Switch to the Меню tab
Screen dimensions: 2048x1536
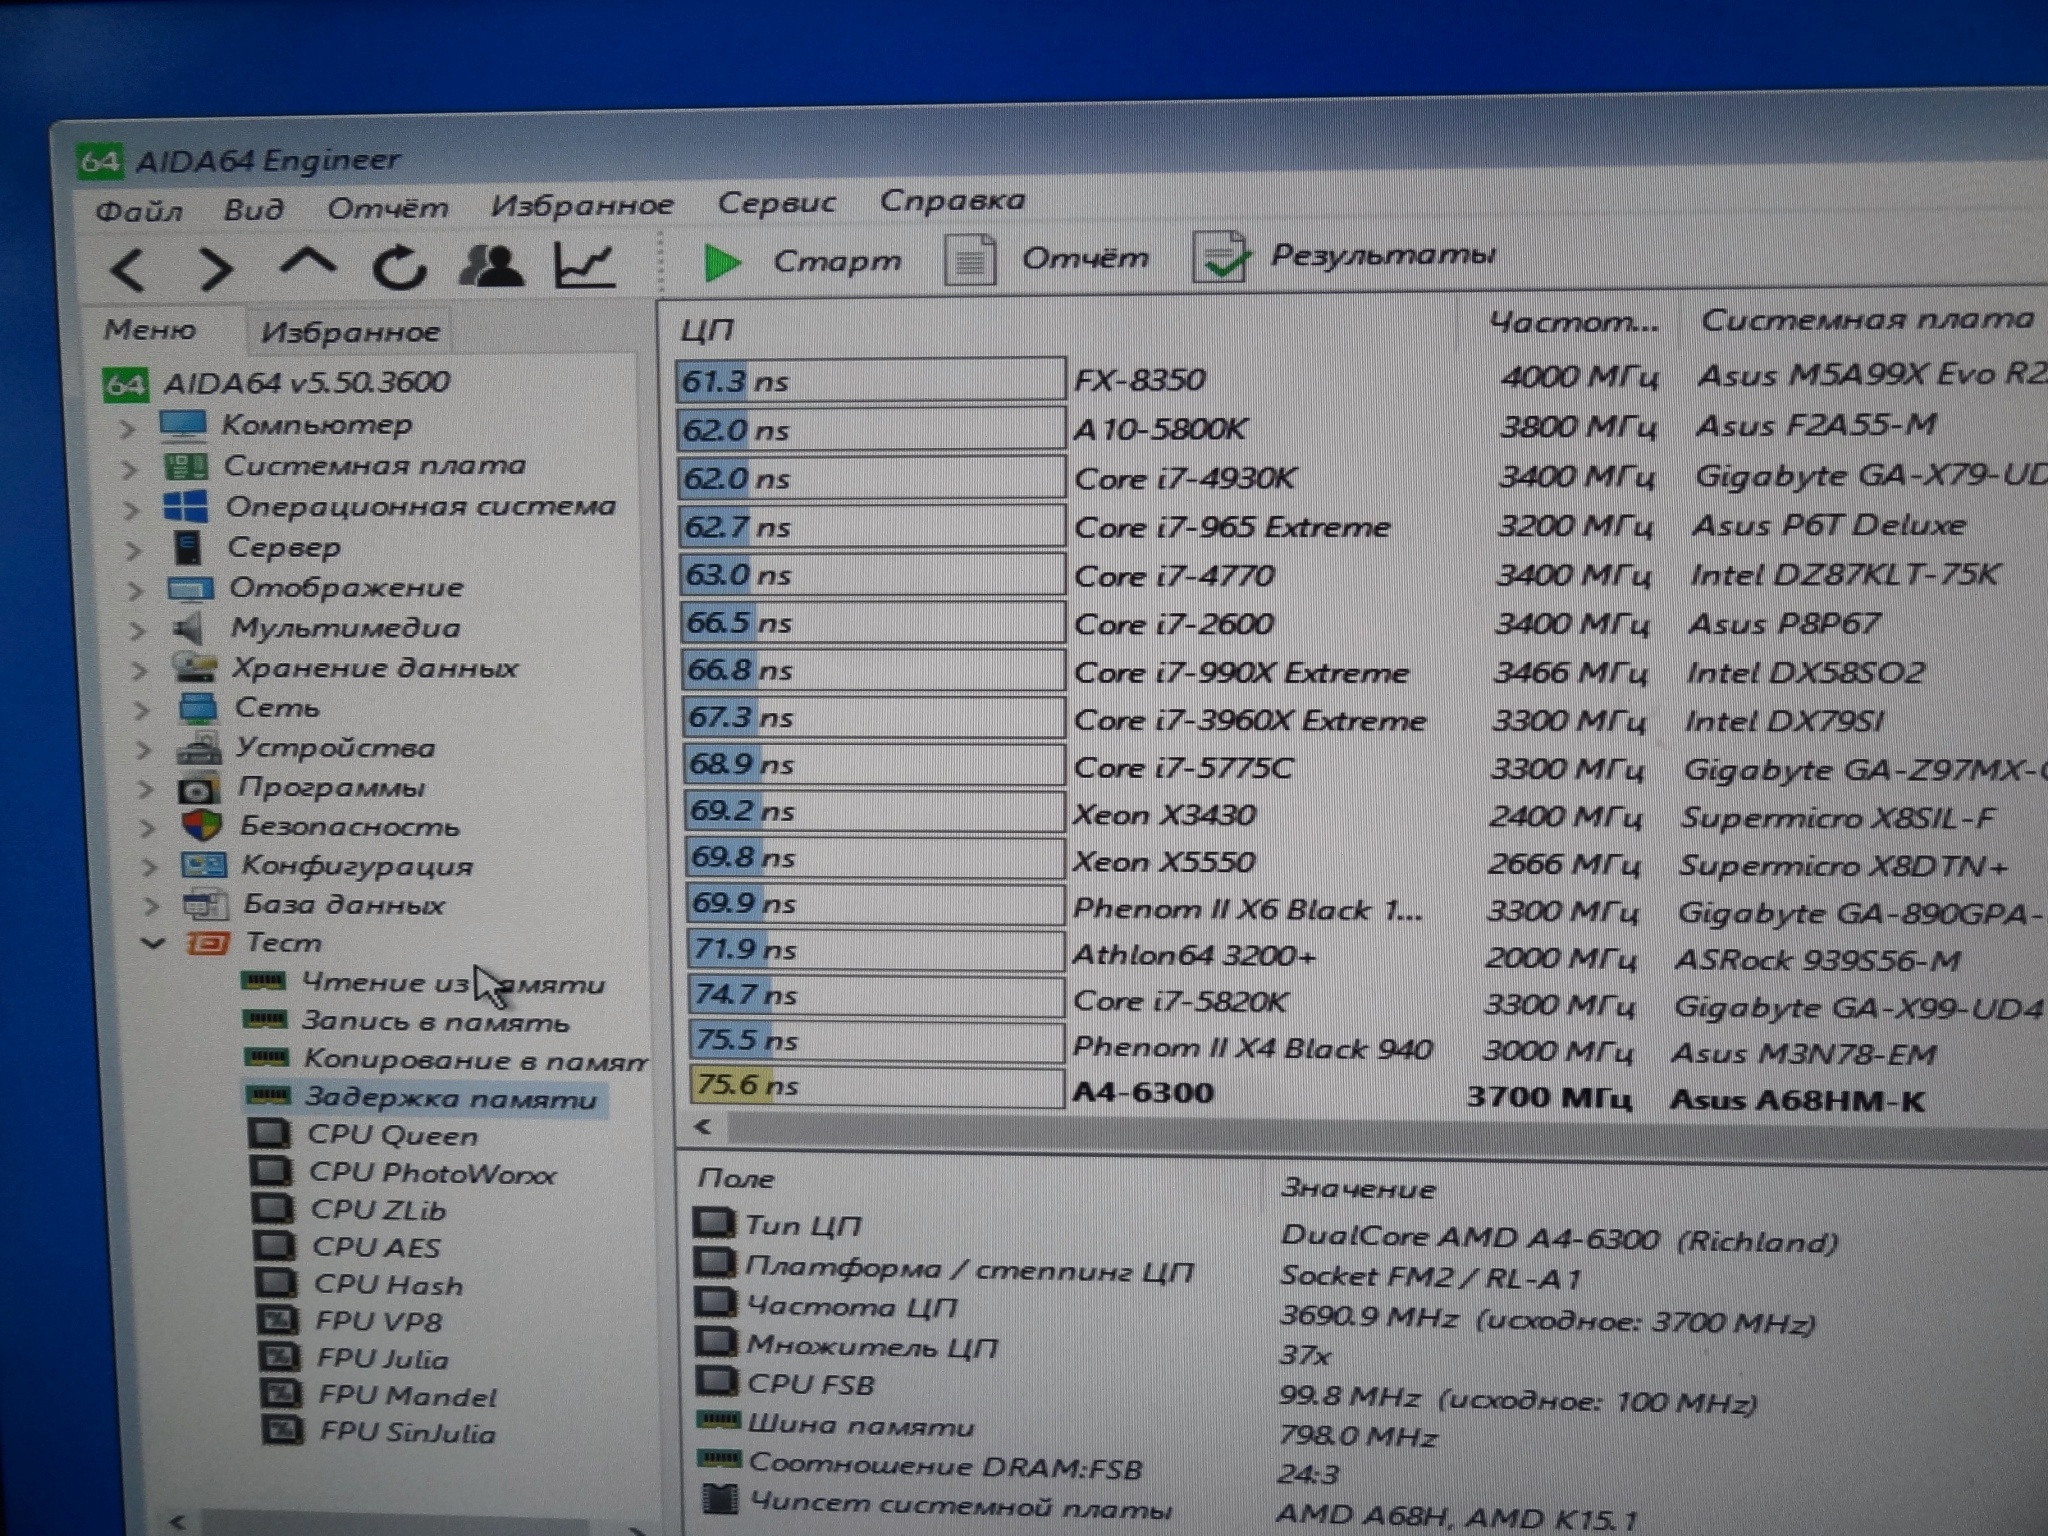pyautogui.click(x=150, y=329)
